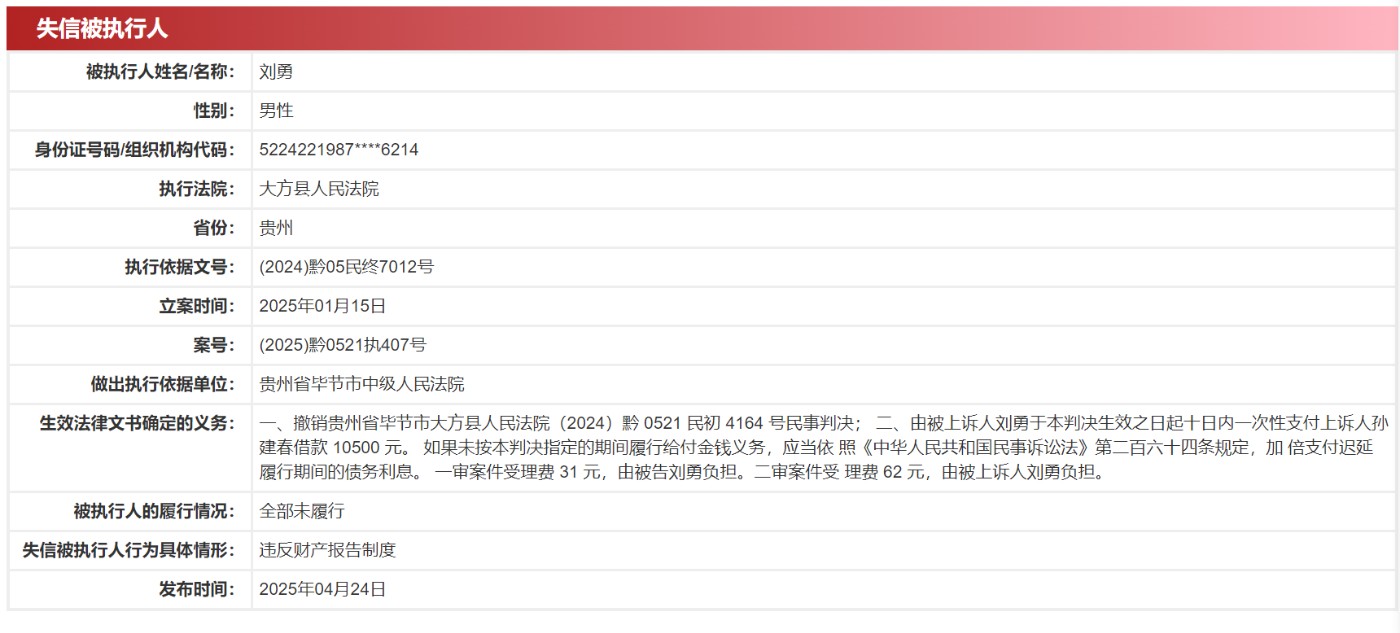Click the court name 大方县人民法院

click(x=319, y=189)
